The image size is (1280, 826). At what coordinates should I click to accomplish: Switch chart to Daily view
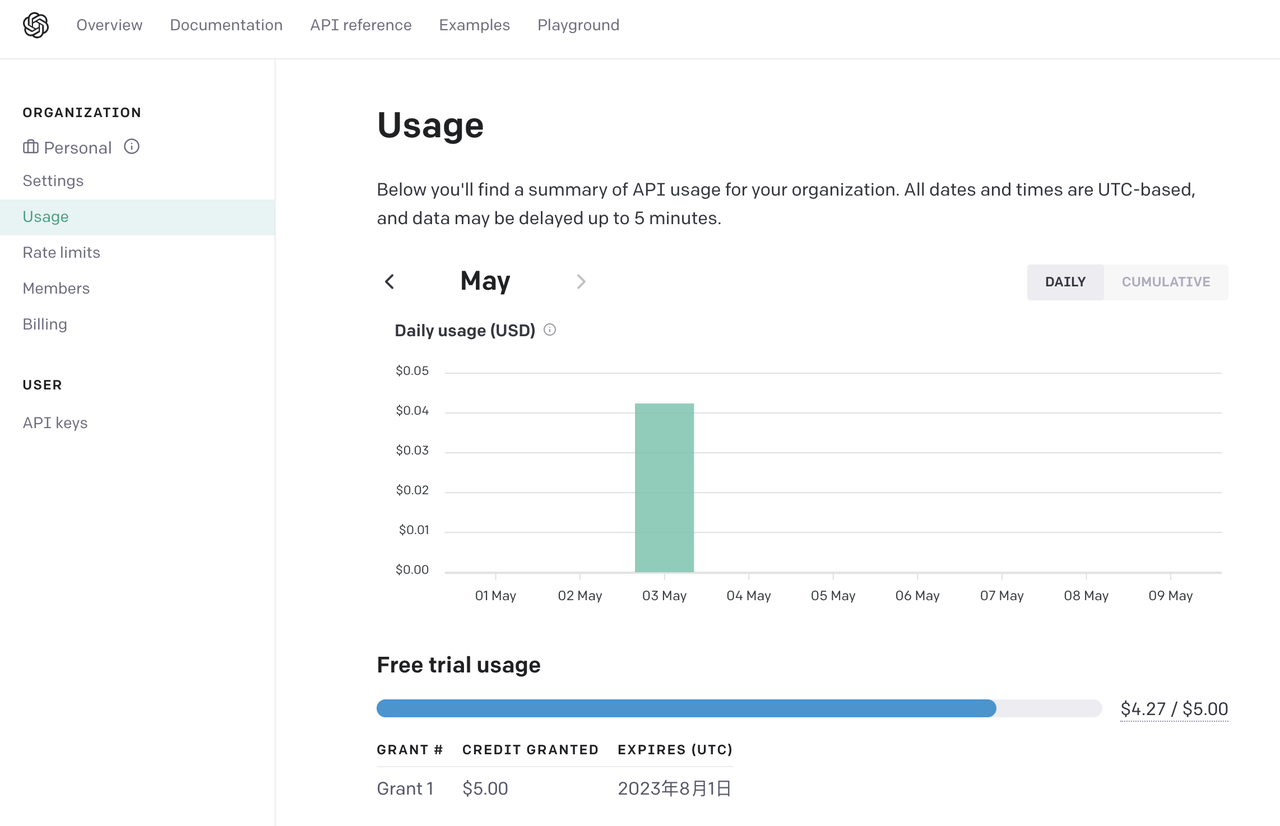[1065, 282]
